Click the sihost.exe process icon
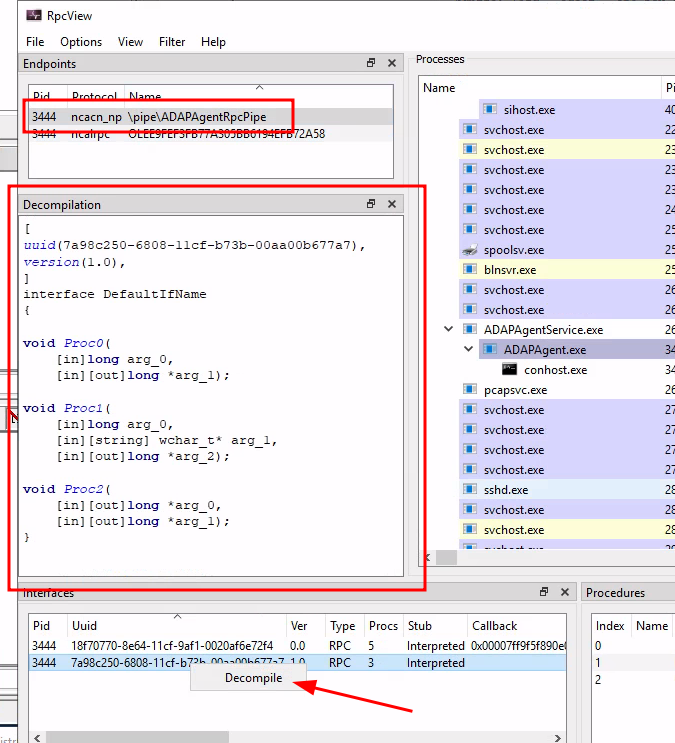The height and width of the screenshot is (743, 675). (x=490, y=109)
